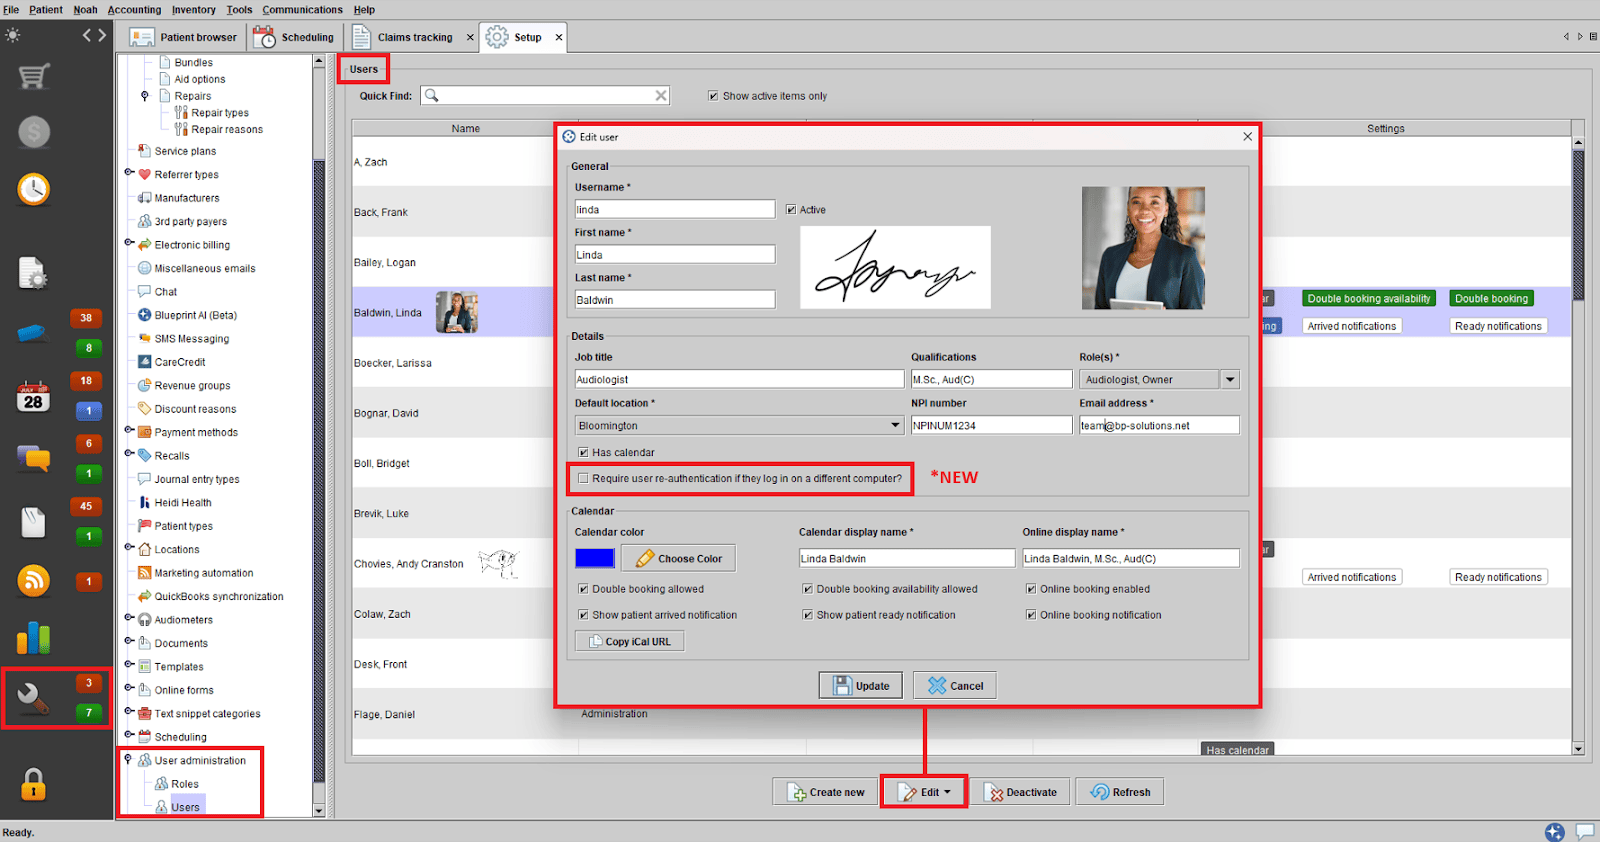Click the clock icon in sidebar
This screenshot has height=842, width=1600.
coord(34,189)
